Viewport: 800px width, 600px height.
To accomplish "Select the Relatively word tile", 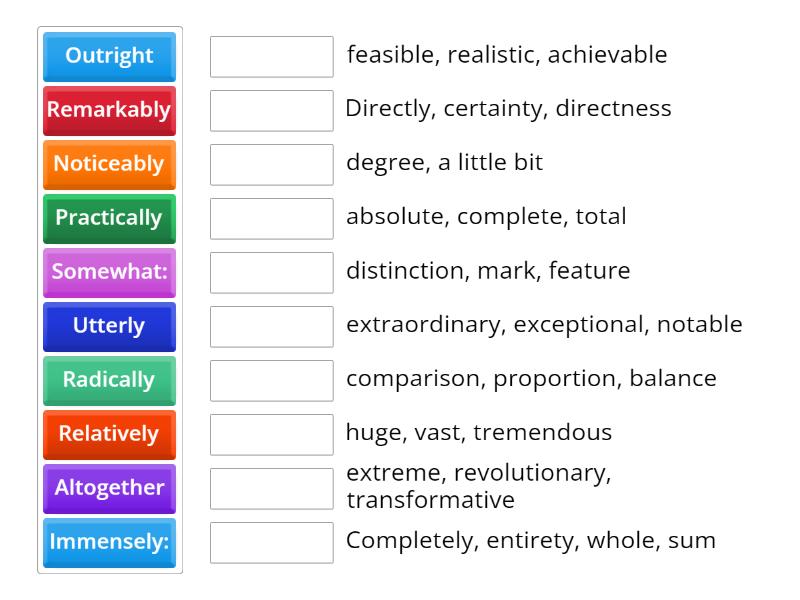I will 108,434.
